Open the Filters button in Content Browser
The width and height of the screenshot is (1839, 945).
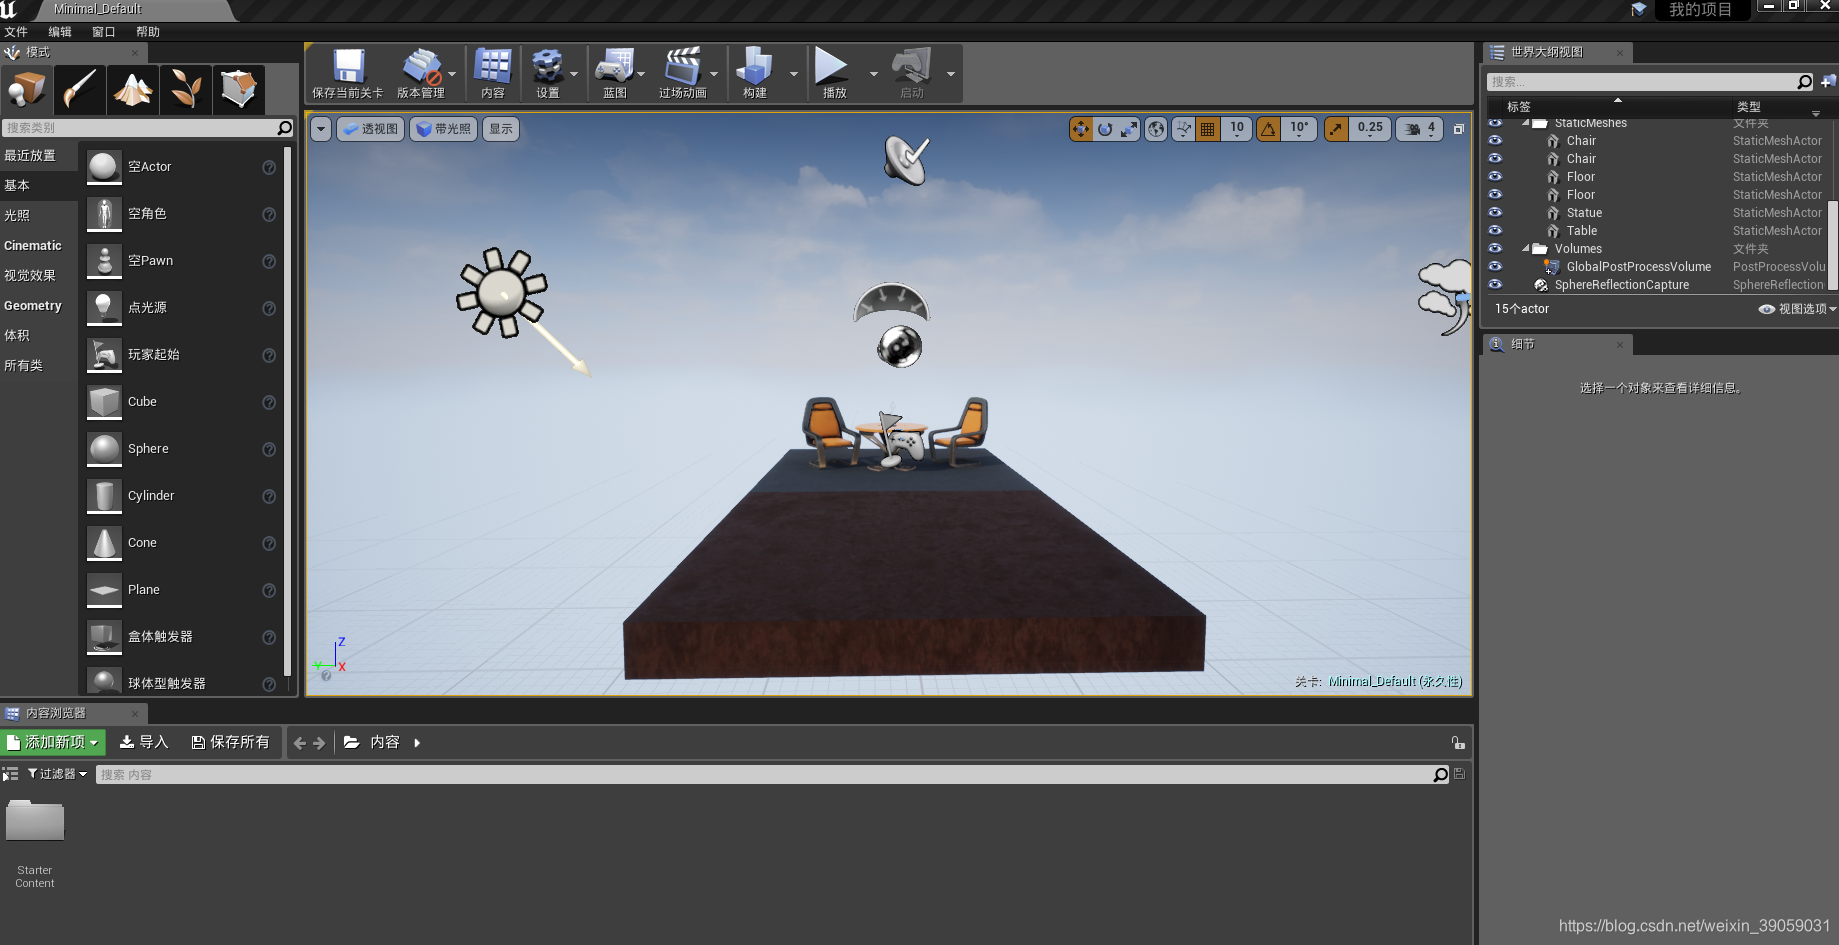coord(57,774)
